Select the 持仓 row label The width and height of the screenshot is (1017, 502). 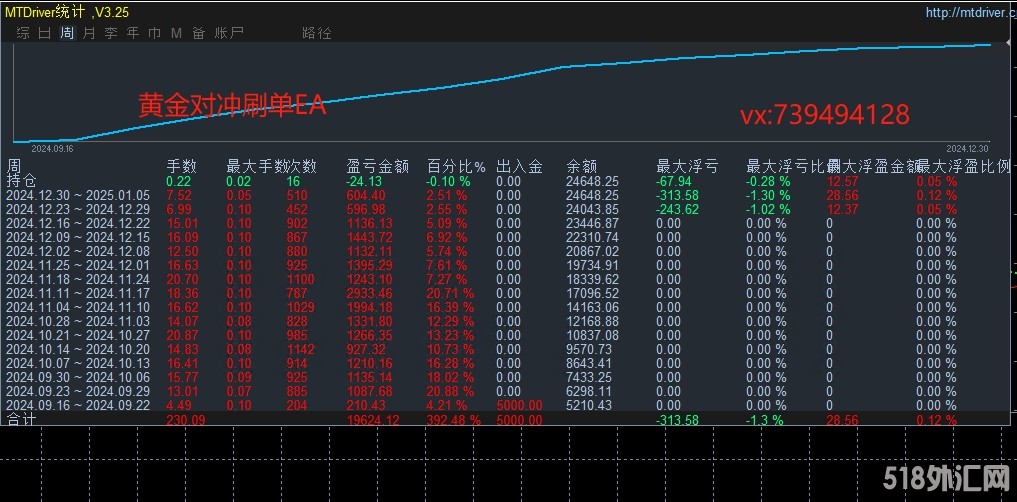pyautogui.click(x=21, y=180)
